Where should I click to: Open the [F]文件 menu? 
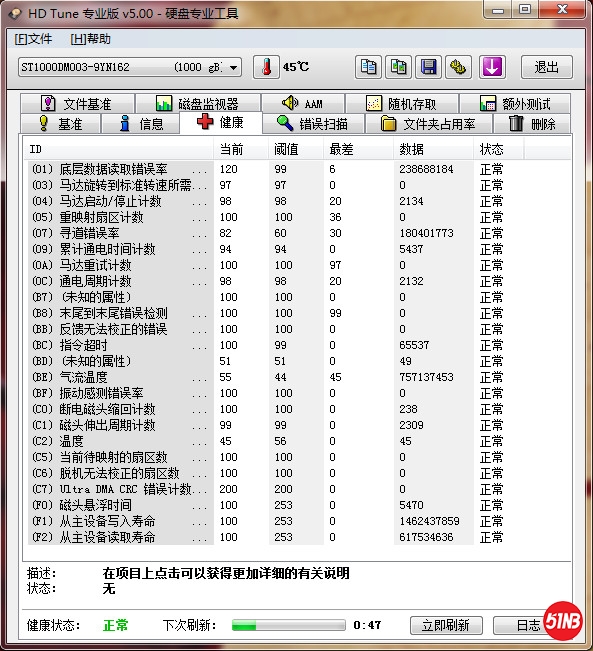tap(33, 39)
